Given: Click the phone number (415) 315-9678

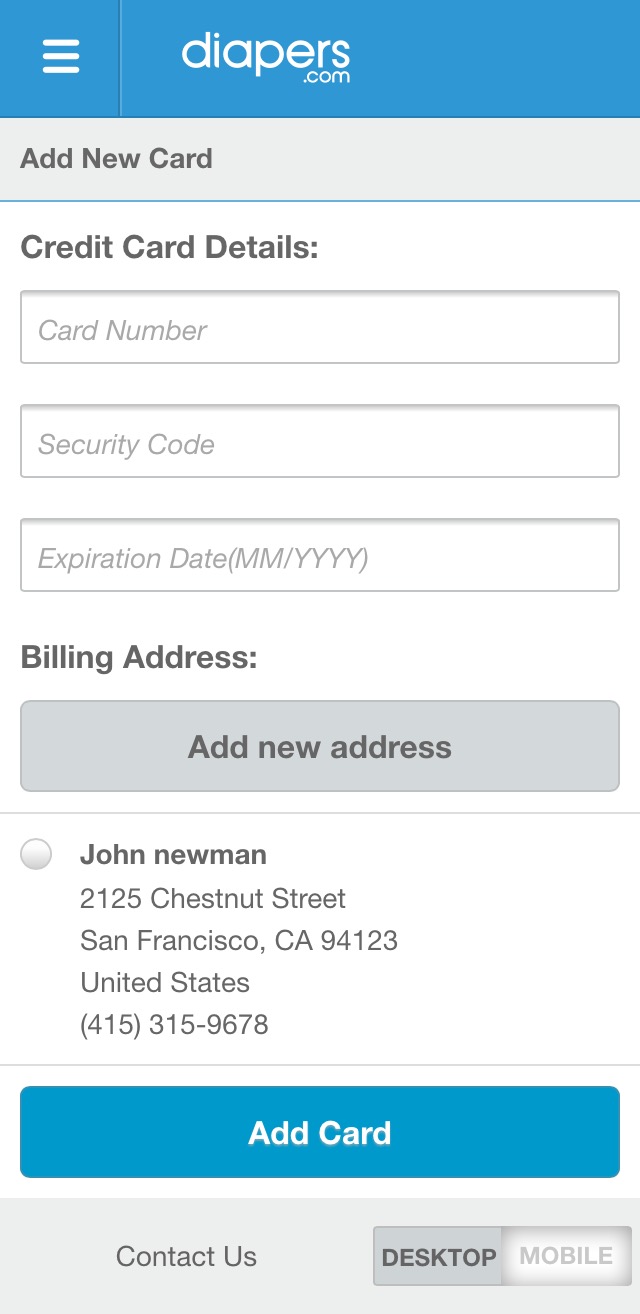Looking at the screenshot, I should pyautogui.click(x=175, y=1024).
